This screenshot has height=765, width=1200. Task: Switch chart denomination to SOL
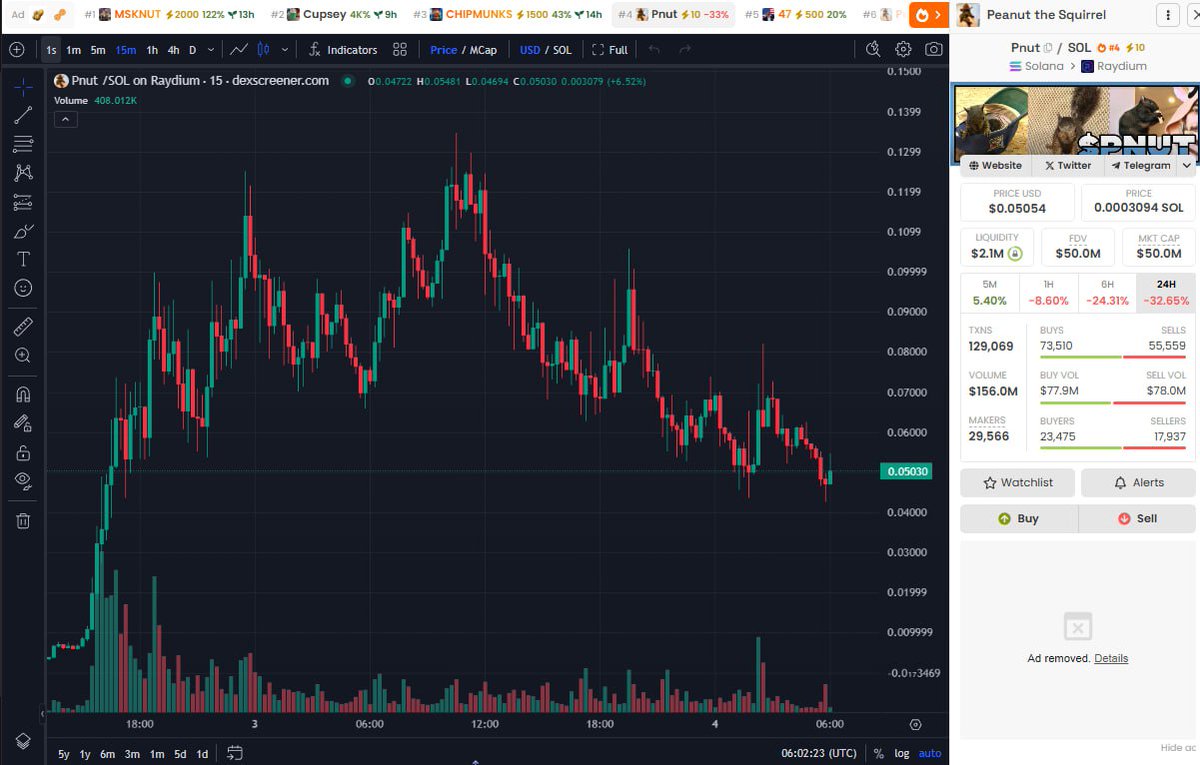tap(562, 50)
